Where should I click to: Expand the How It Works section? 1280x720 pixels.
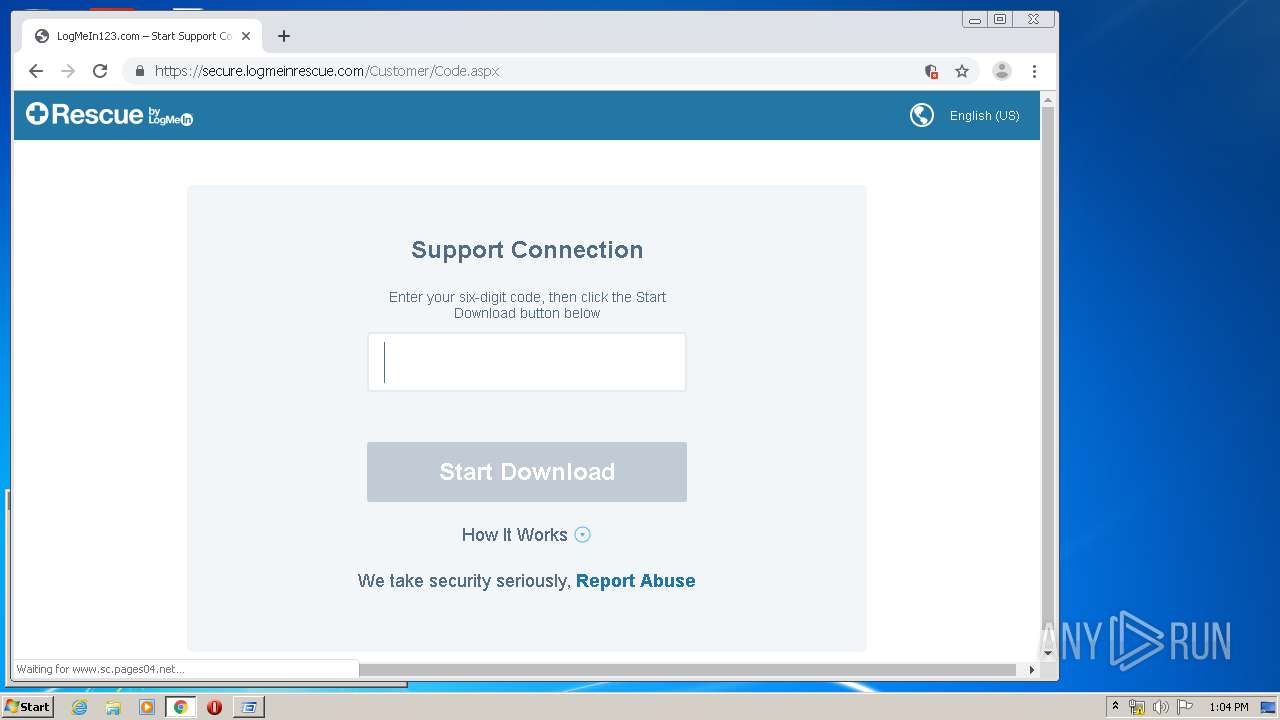[x=526, y=535]
